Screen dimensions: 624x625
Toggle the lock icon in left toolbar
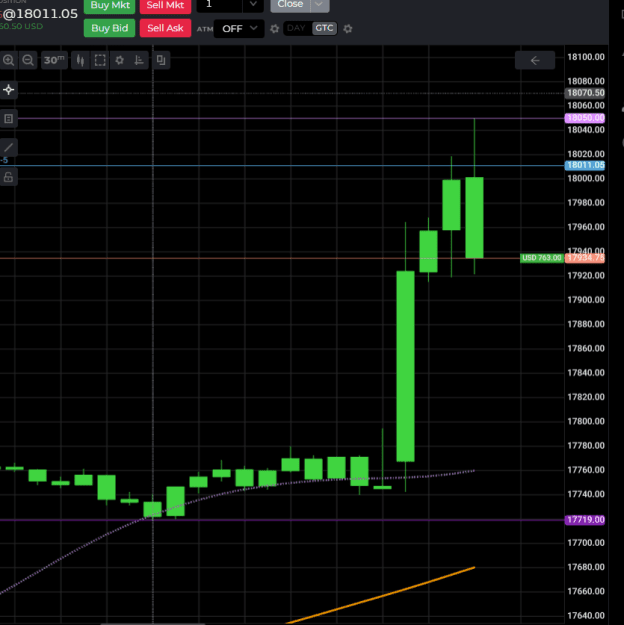click(x=8, y=177)
